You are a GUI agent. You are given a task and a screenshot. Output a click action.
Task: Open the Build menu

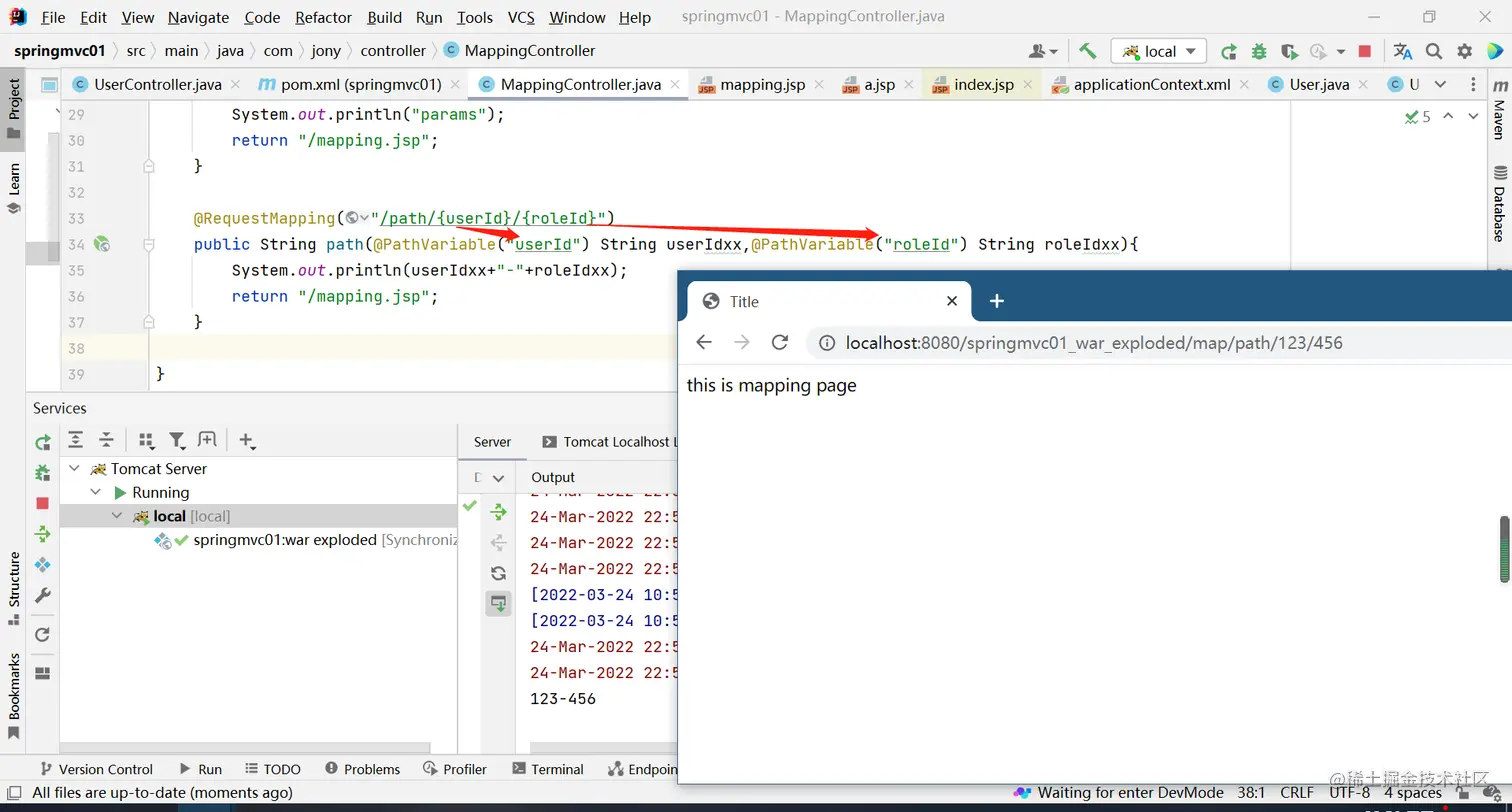click(385, 17)
